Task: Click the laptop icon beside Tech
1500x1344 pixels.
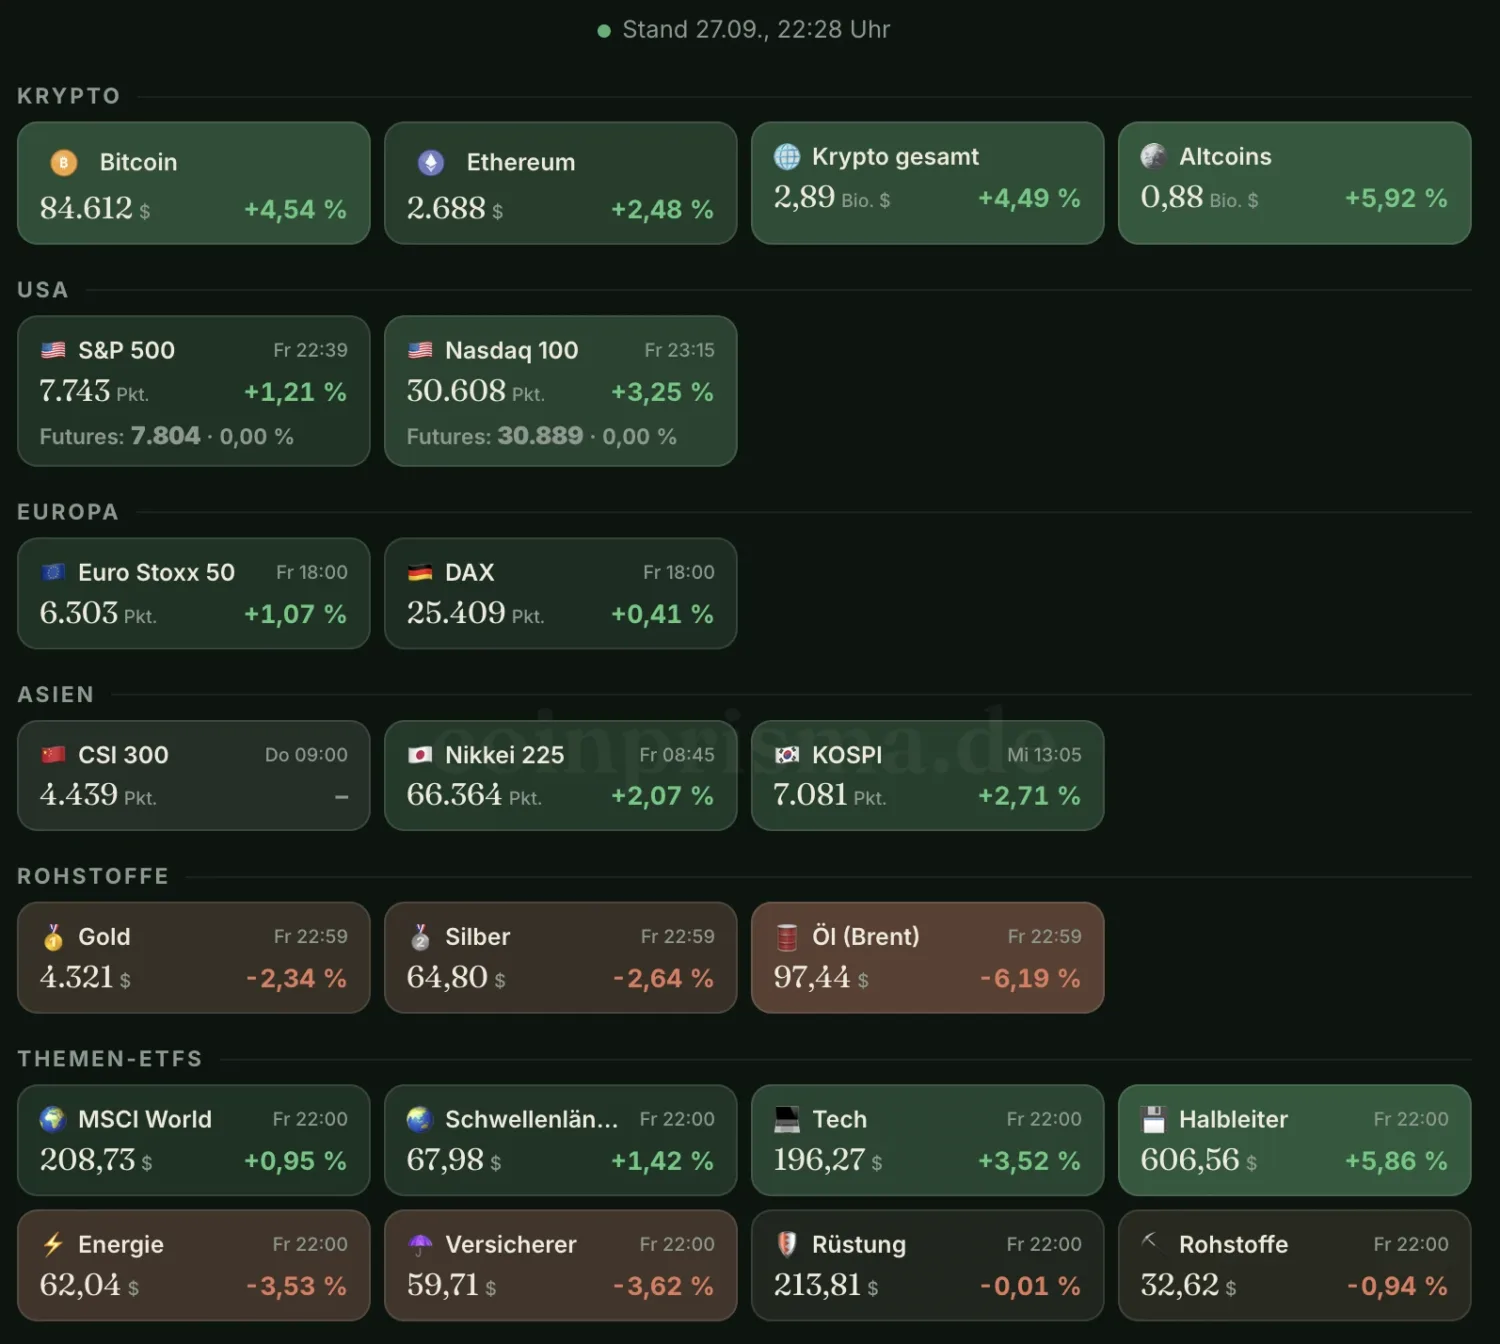Action: [787, 1119]
